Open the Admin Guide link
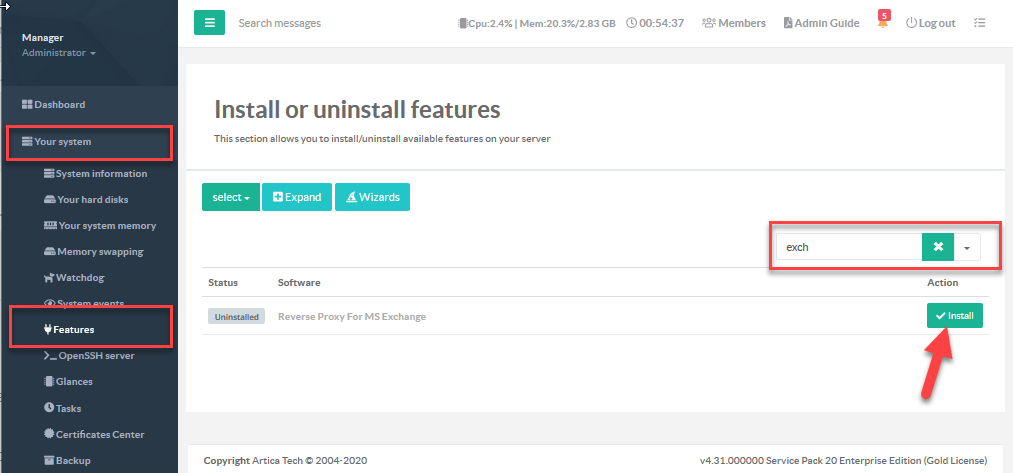The width and height of the screenshot is (1013, 473). click(821, 23)
